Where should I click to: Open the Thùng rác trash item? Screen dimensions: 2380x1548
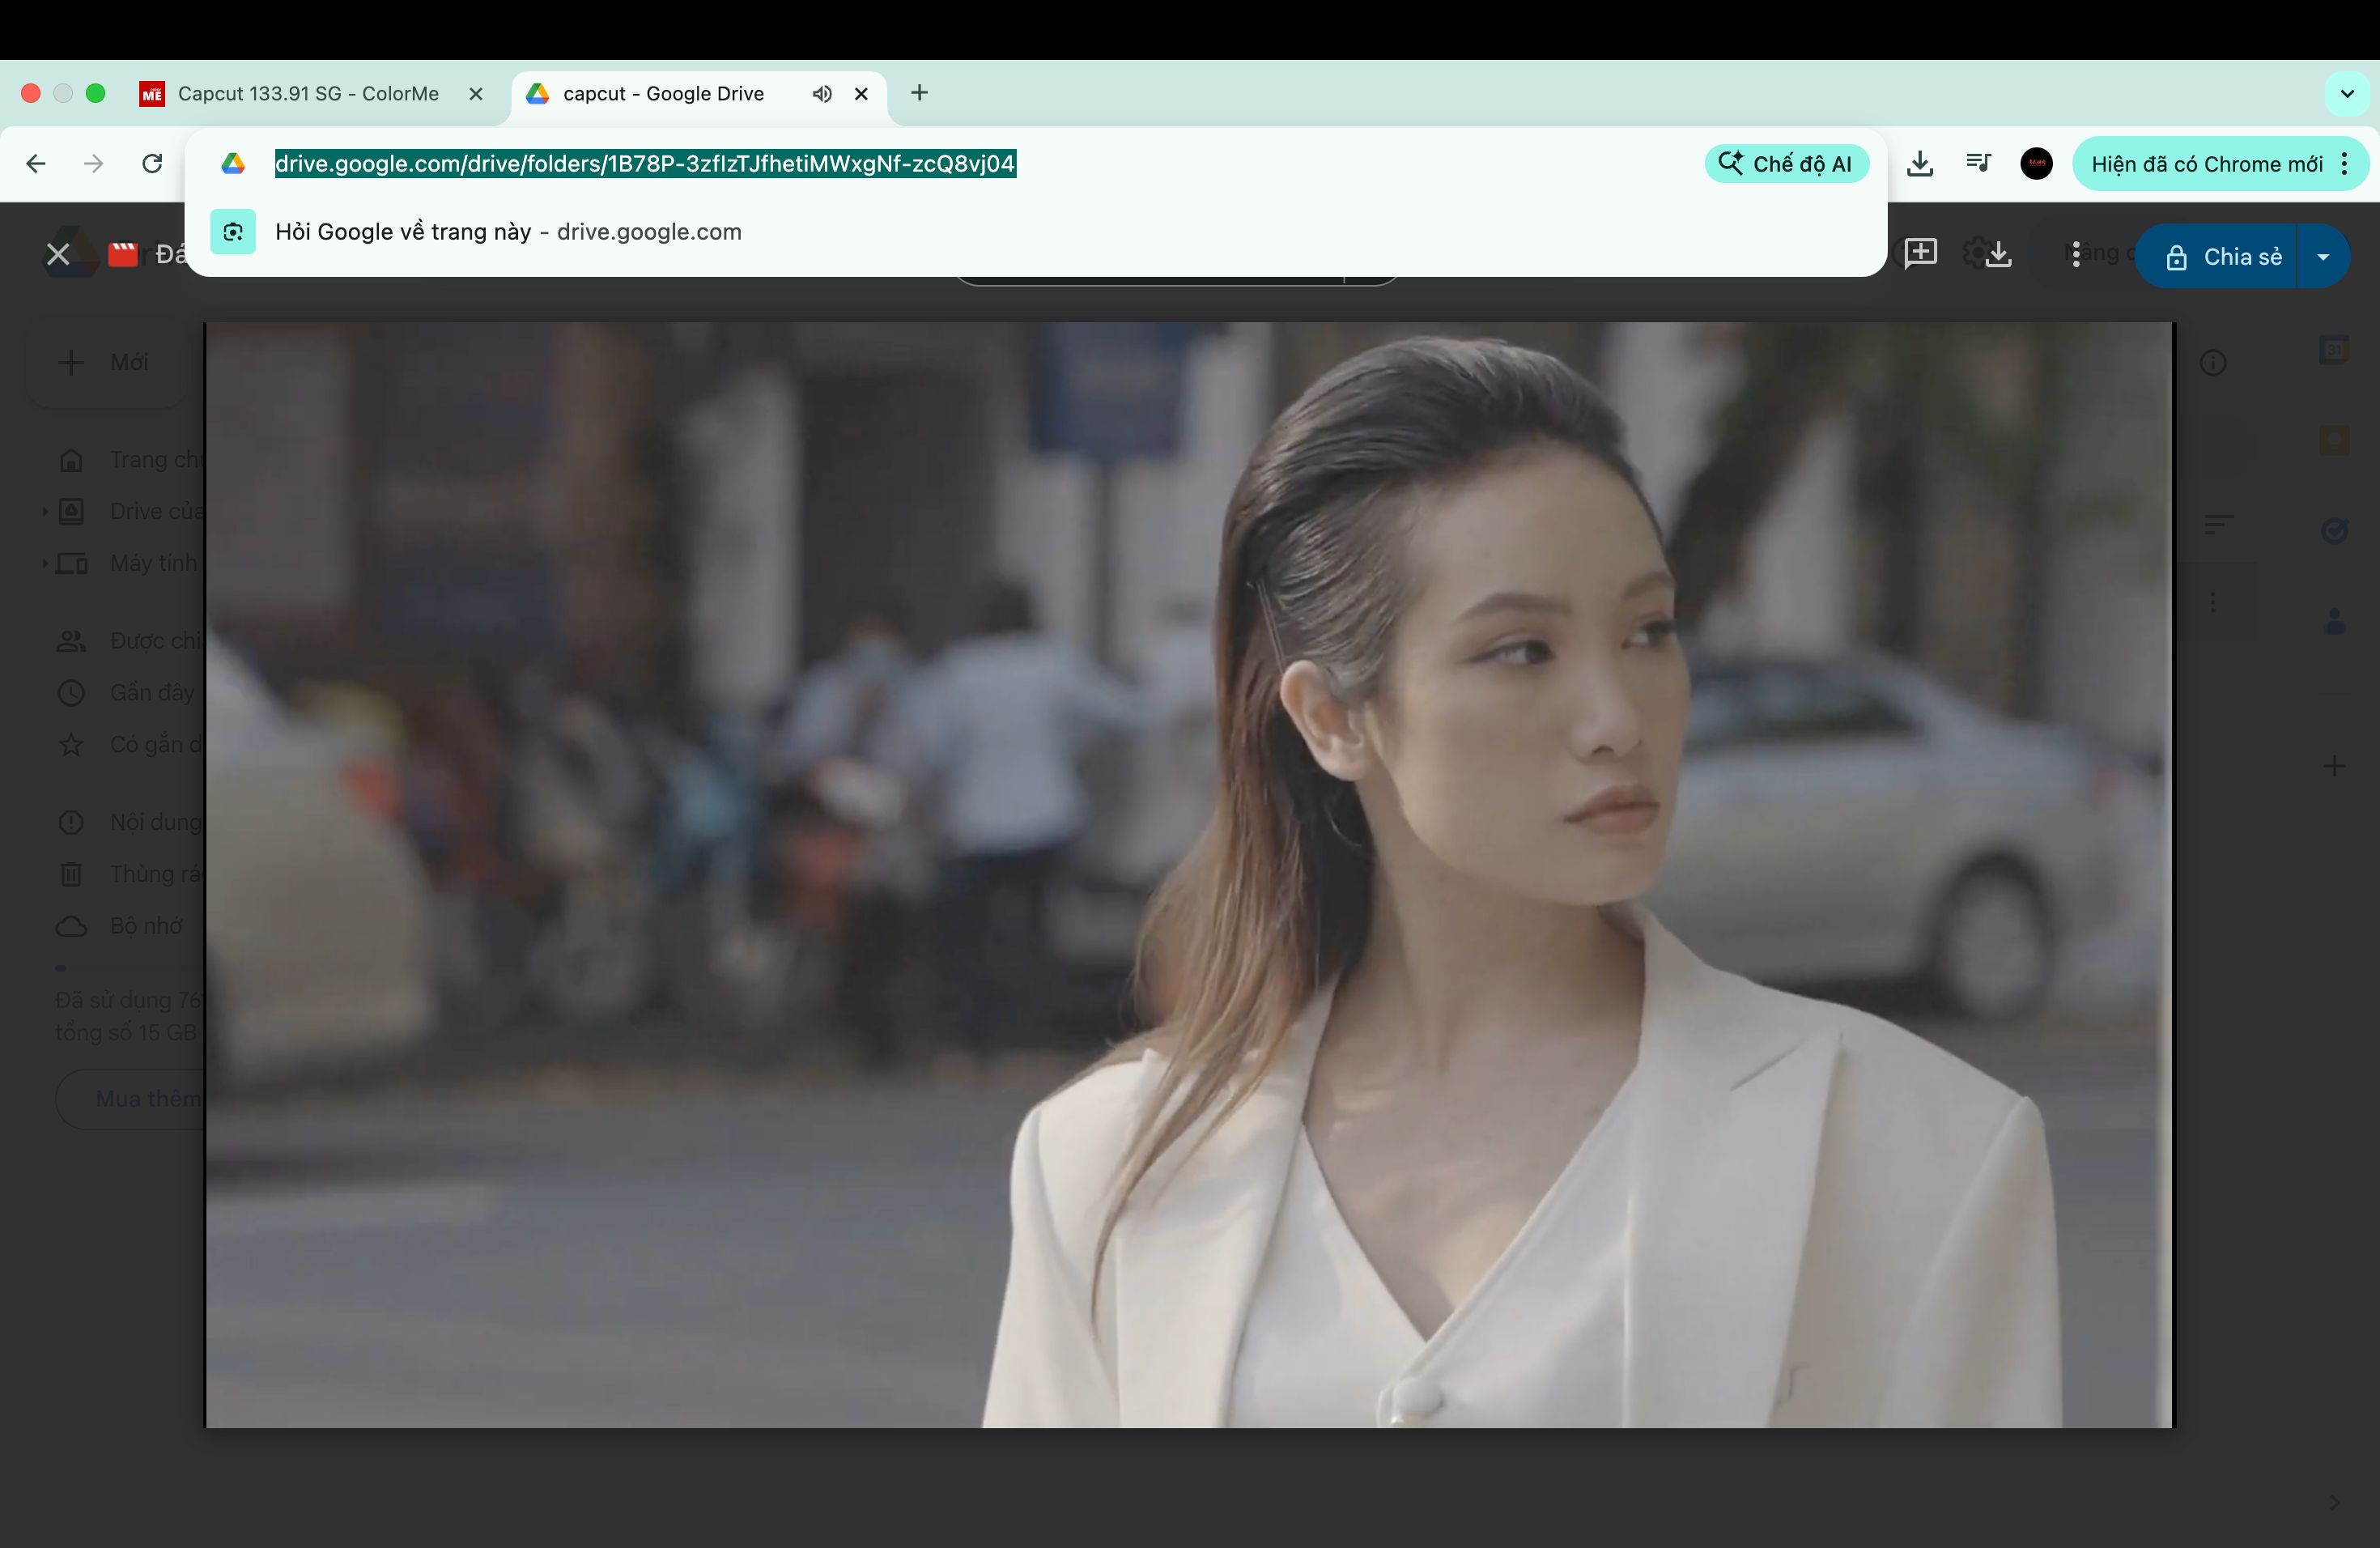(130, 874)
